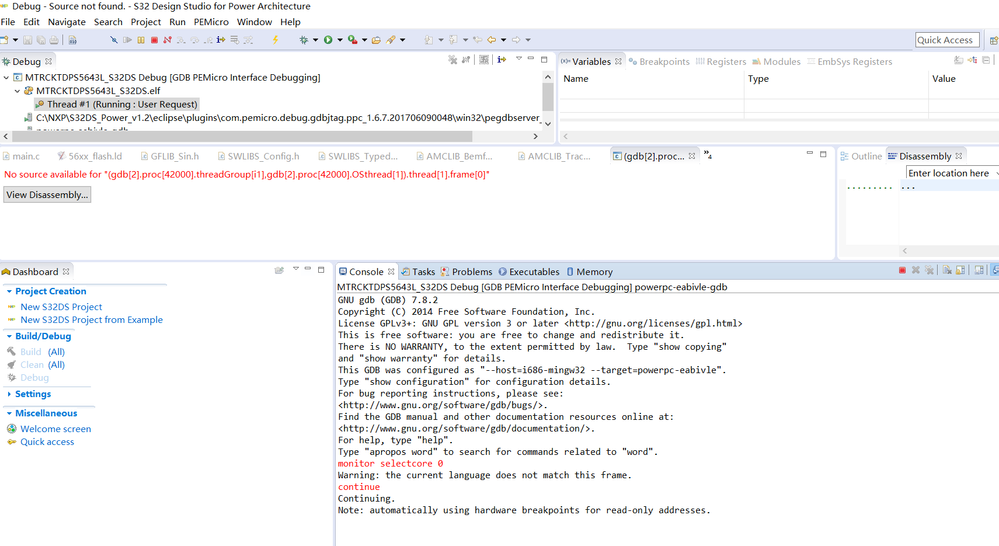Open the Navigate menu
Viewport: 999px width, 546px height.
tap(66, 22)
